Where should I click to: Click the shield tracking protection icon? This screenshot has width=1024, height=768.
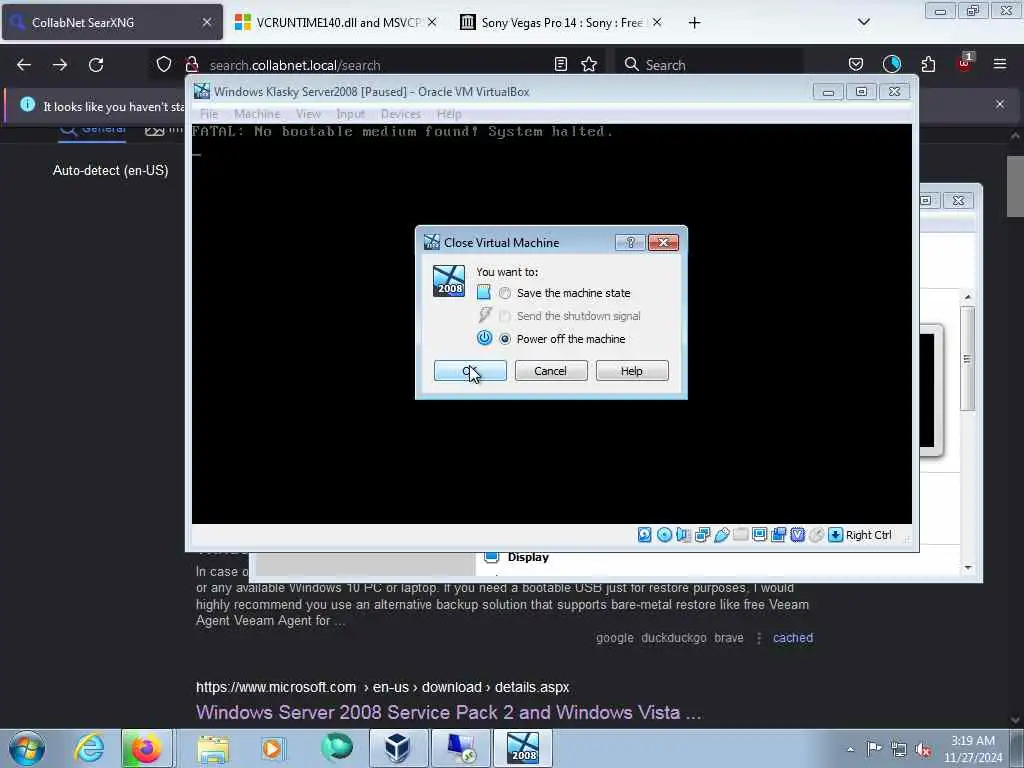(x=164, y=65)
